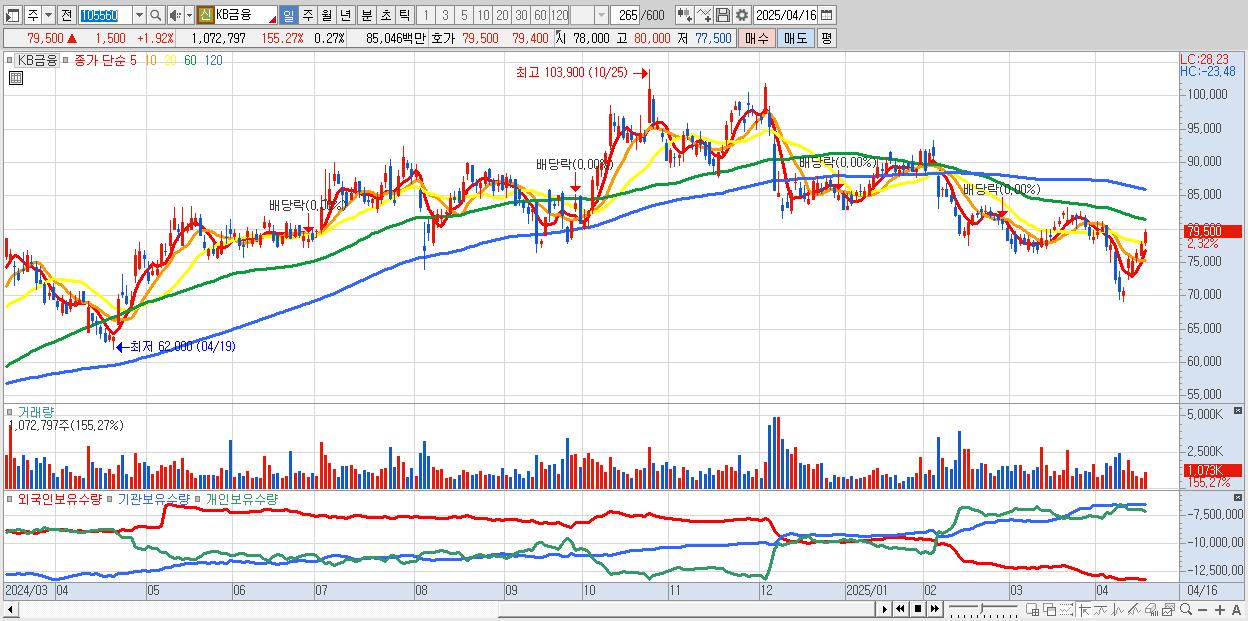Open the 주 market-type dropdown arrow
This screenshot has height=621, width=1248.
point(48,15)
